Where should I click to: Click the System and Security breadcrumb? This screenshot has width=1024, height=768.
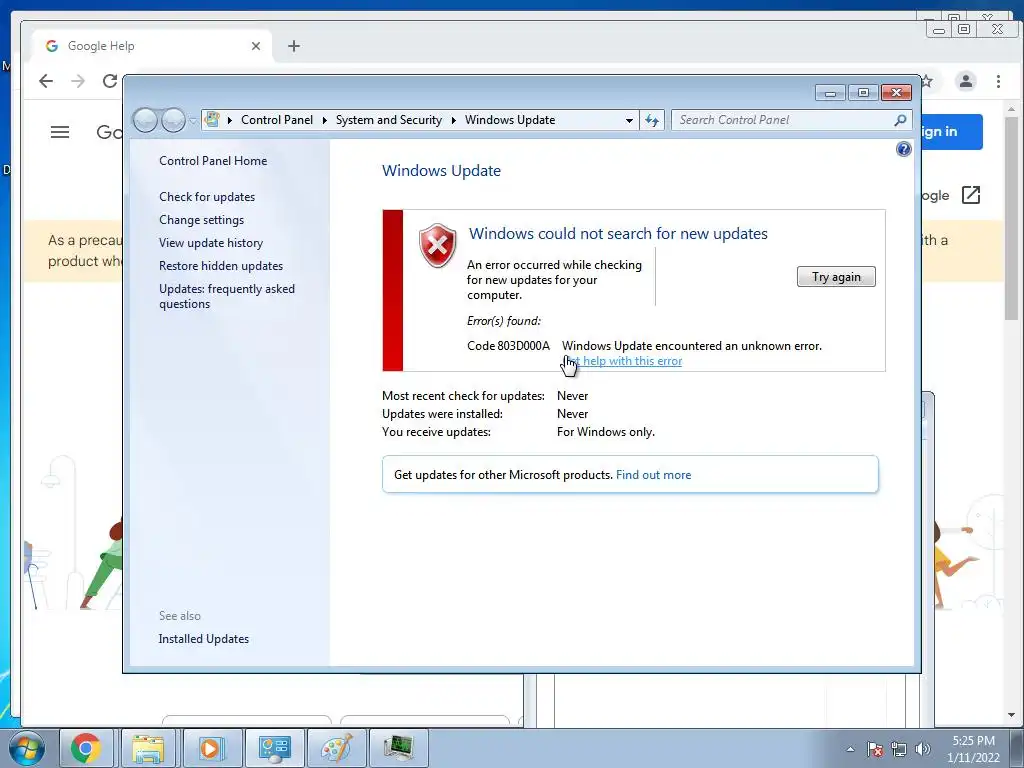tap(389, 120)
